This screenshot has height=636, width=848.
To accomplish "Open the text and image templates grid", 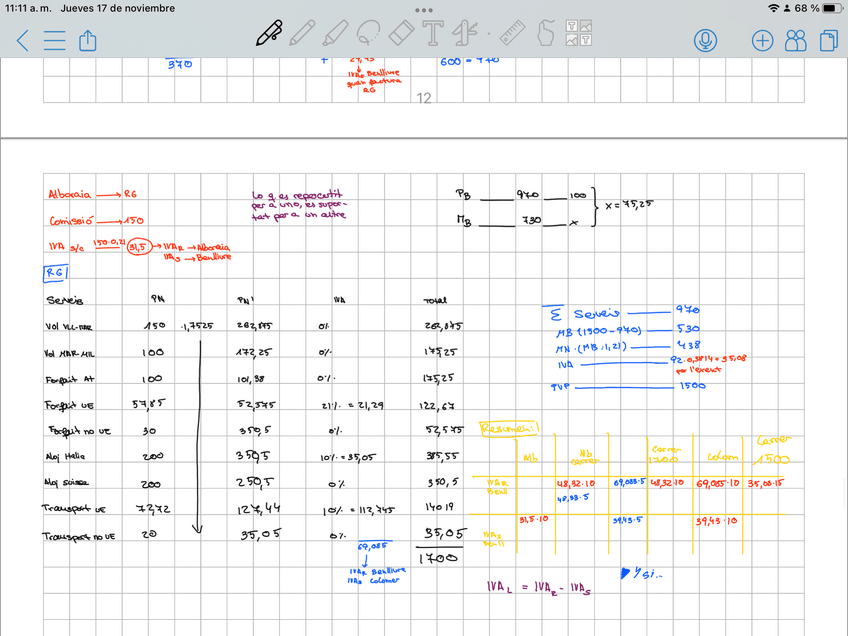I will tap(578, 34).
